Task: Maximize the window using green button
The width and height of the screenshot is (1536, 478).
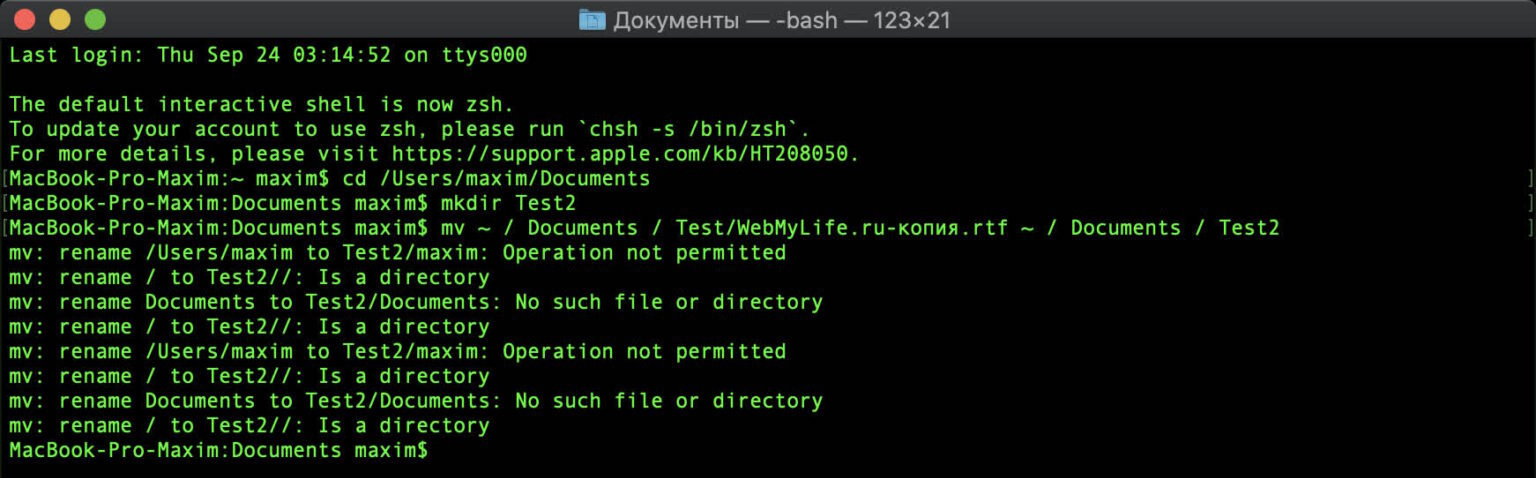Action: coord(95,19)
